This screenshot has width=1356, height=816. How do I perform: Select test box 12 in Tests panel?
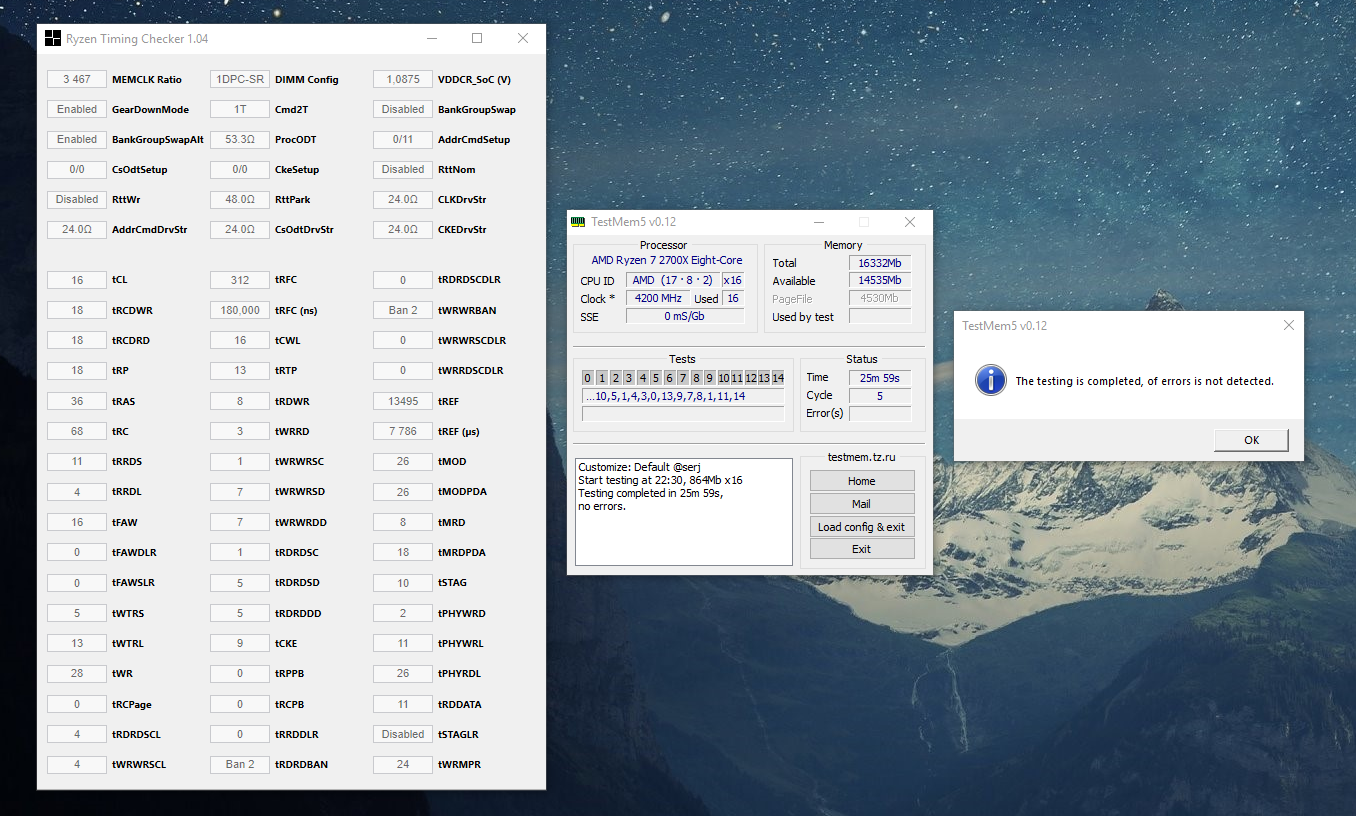[751, 378]
